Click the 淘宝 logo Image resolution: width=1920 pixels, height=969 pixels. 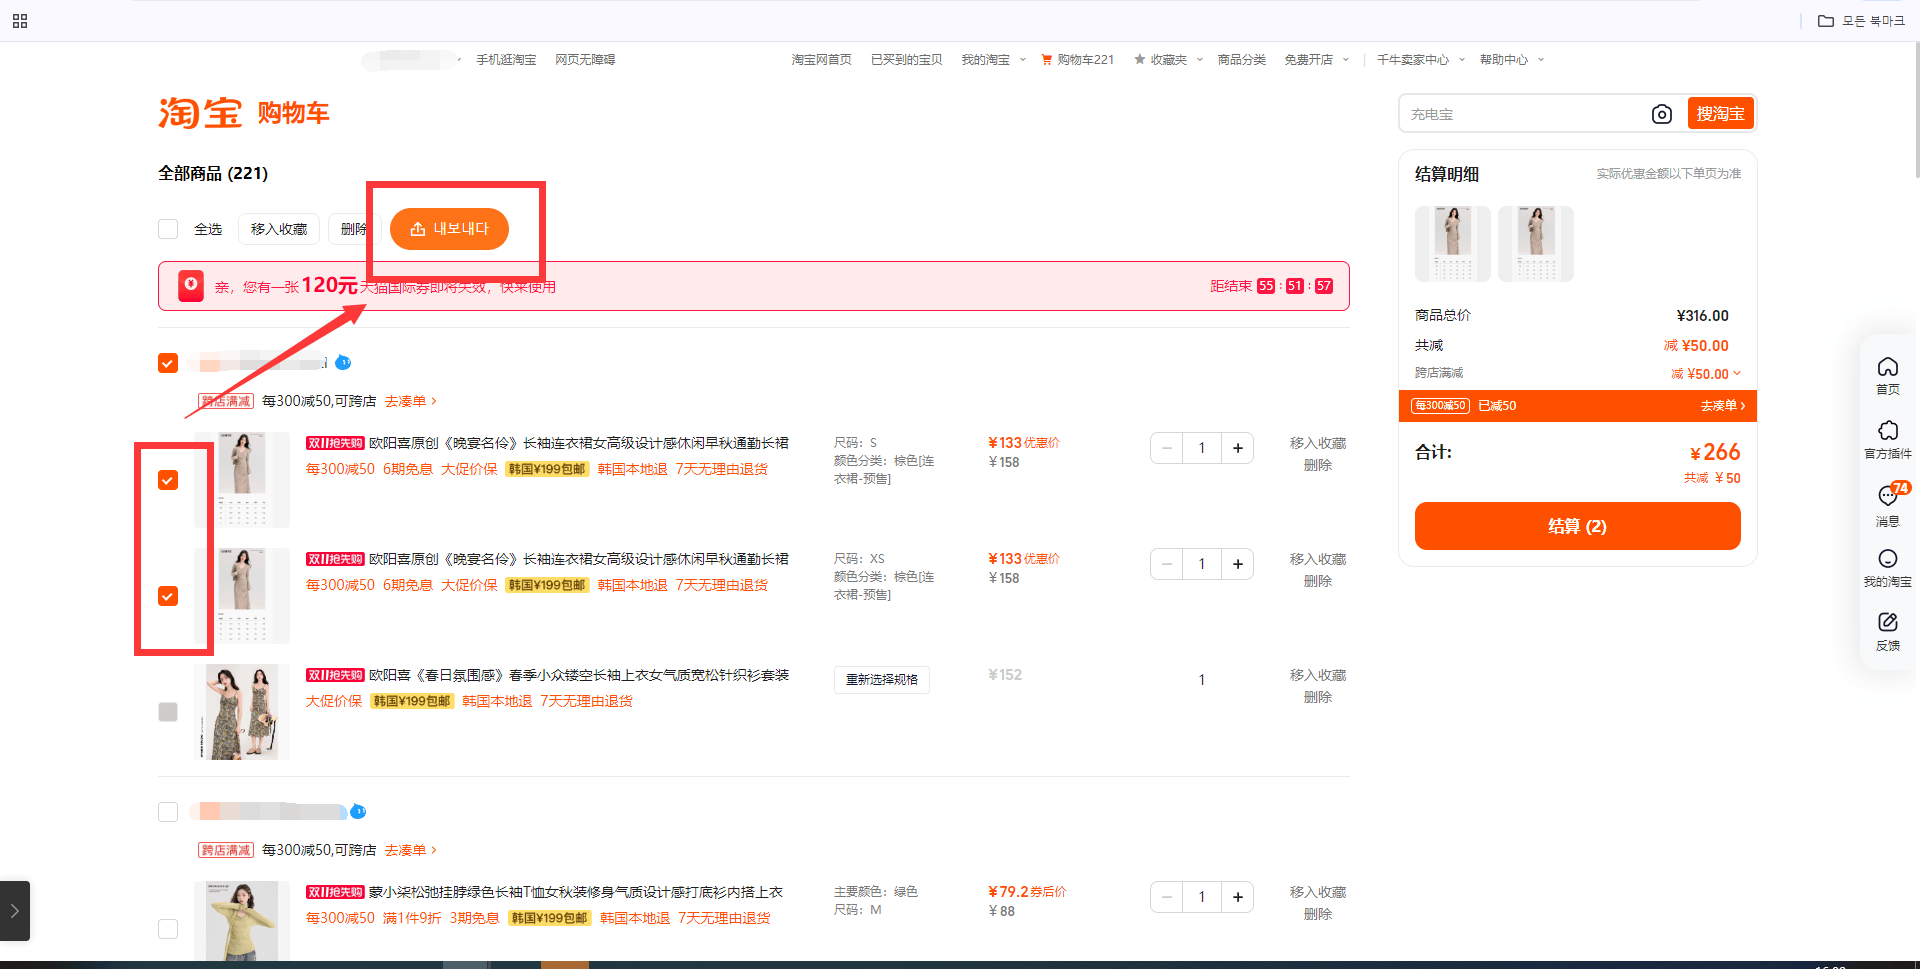pos(200,113)
